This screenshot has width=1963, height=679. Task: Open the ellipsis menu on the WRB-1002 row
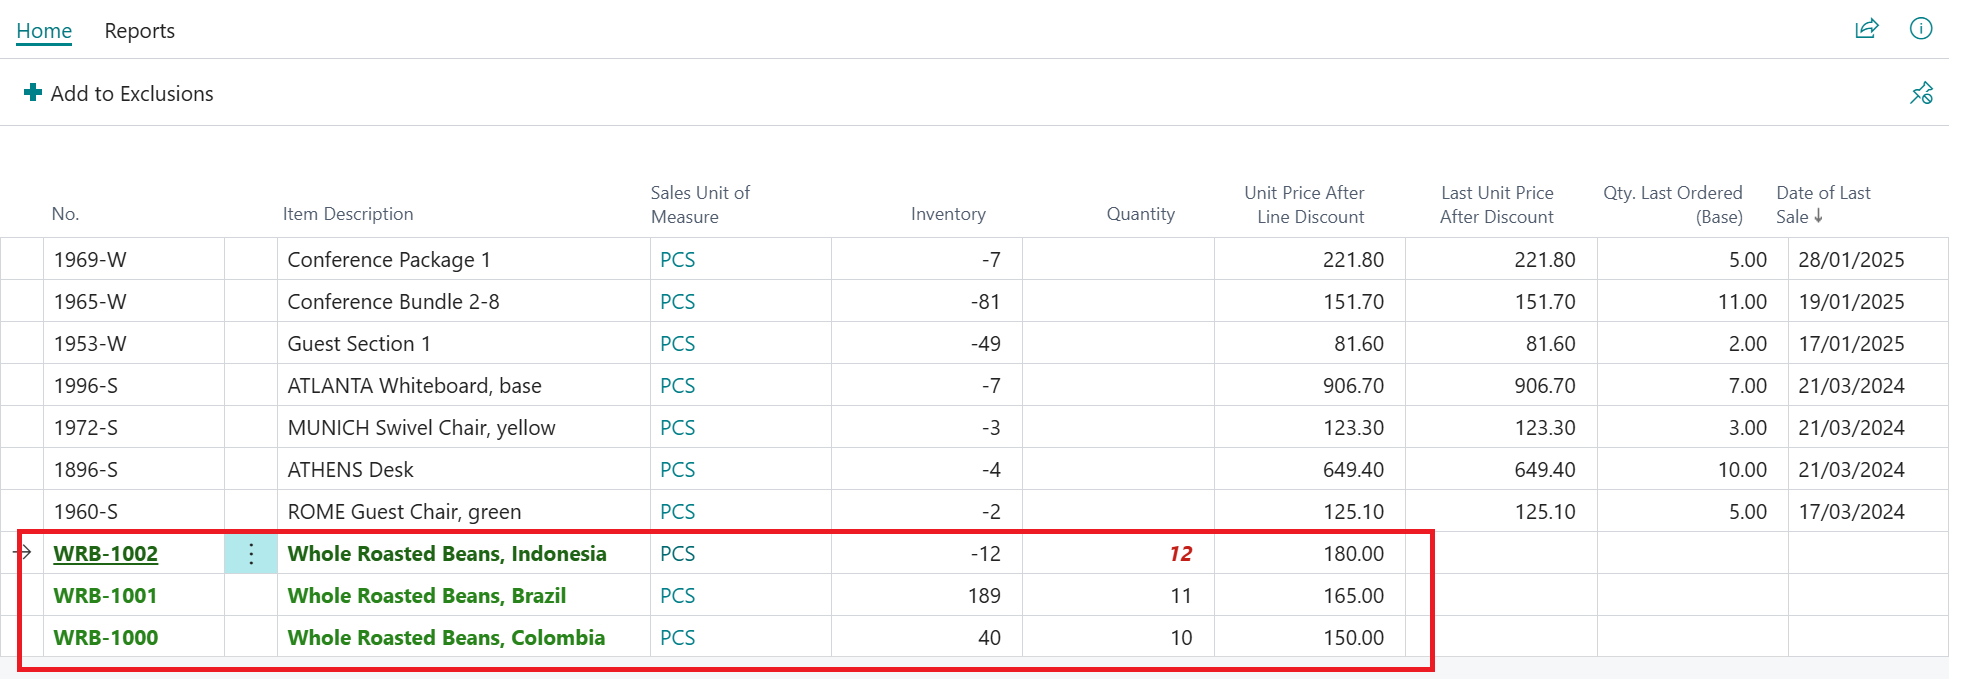tap(250, 553)
